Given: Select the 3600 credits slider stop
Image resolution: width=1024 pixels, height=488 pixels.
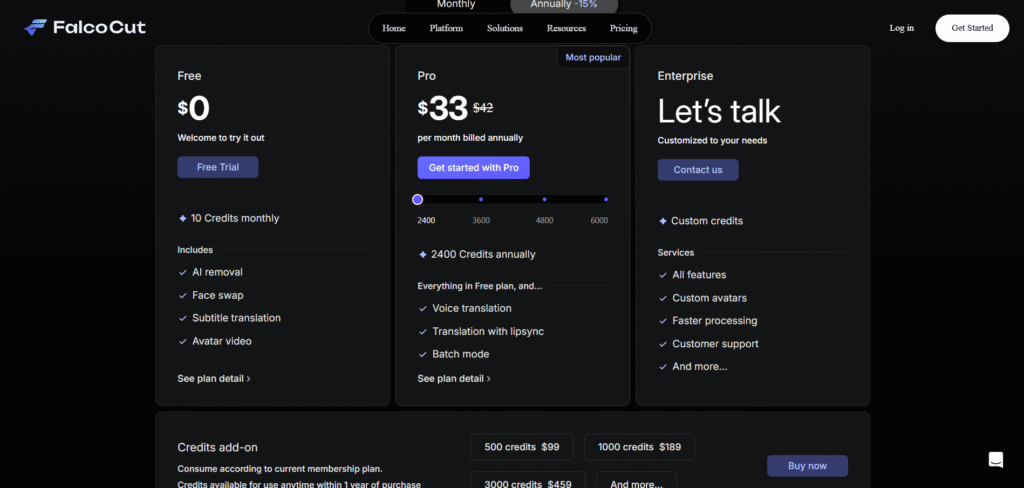Looking at the screenshot, I should 481,200.
